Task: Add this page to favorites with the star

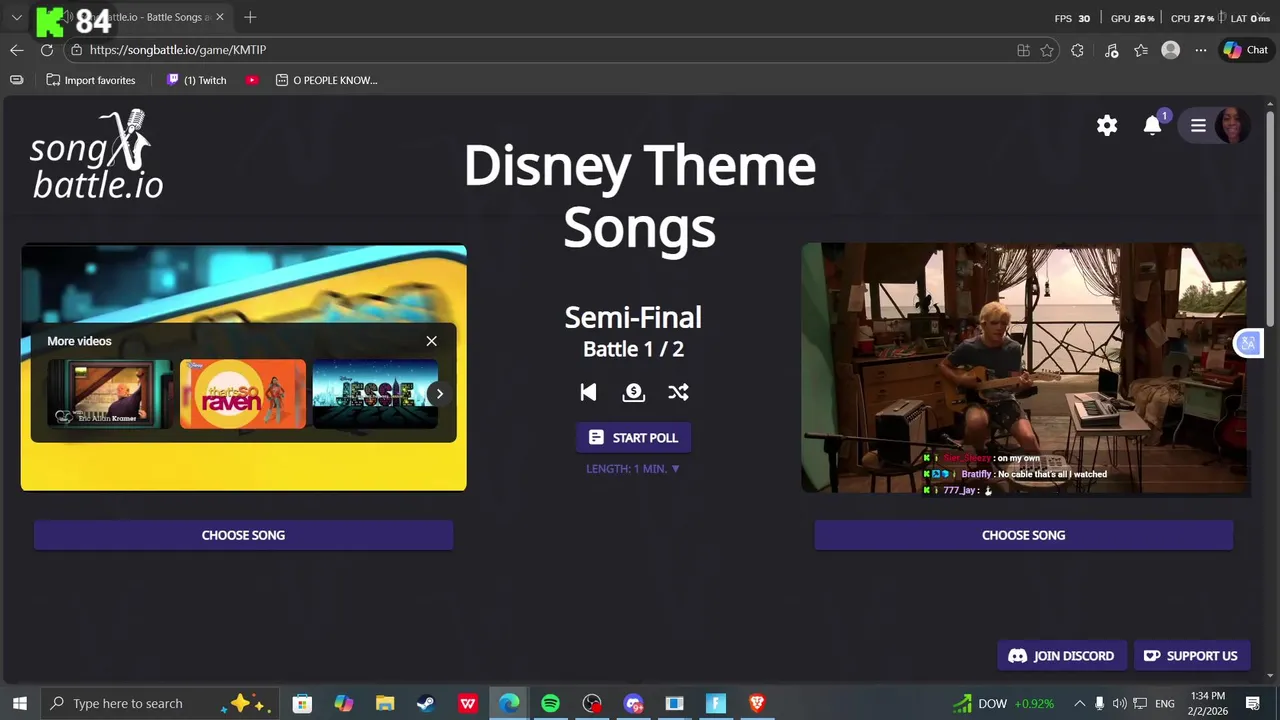Action: 1047,50
